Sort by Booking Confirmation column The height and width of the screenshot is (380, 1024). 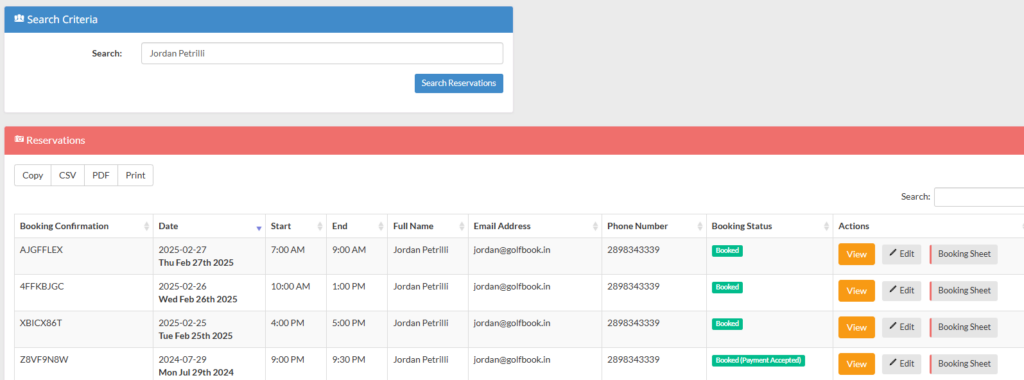(x=84, y=226)
